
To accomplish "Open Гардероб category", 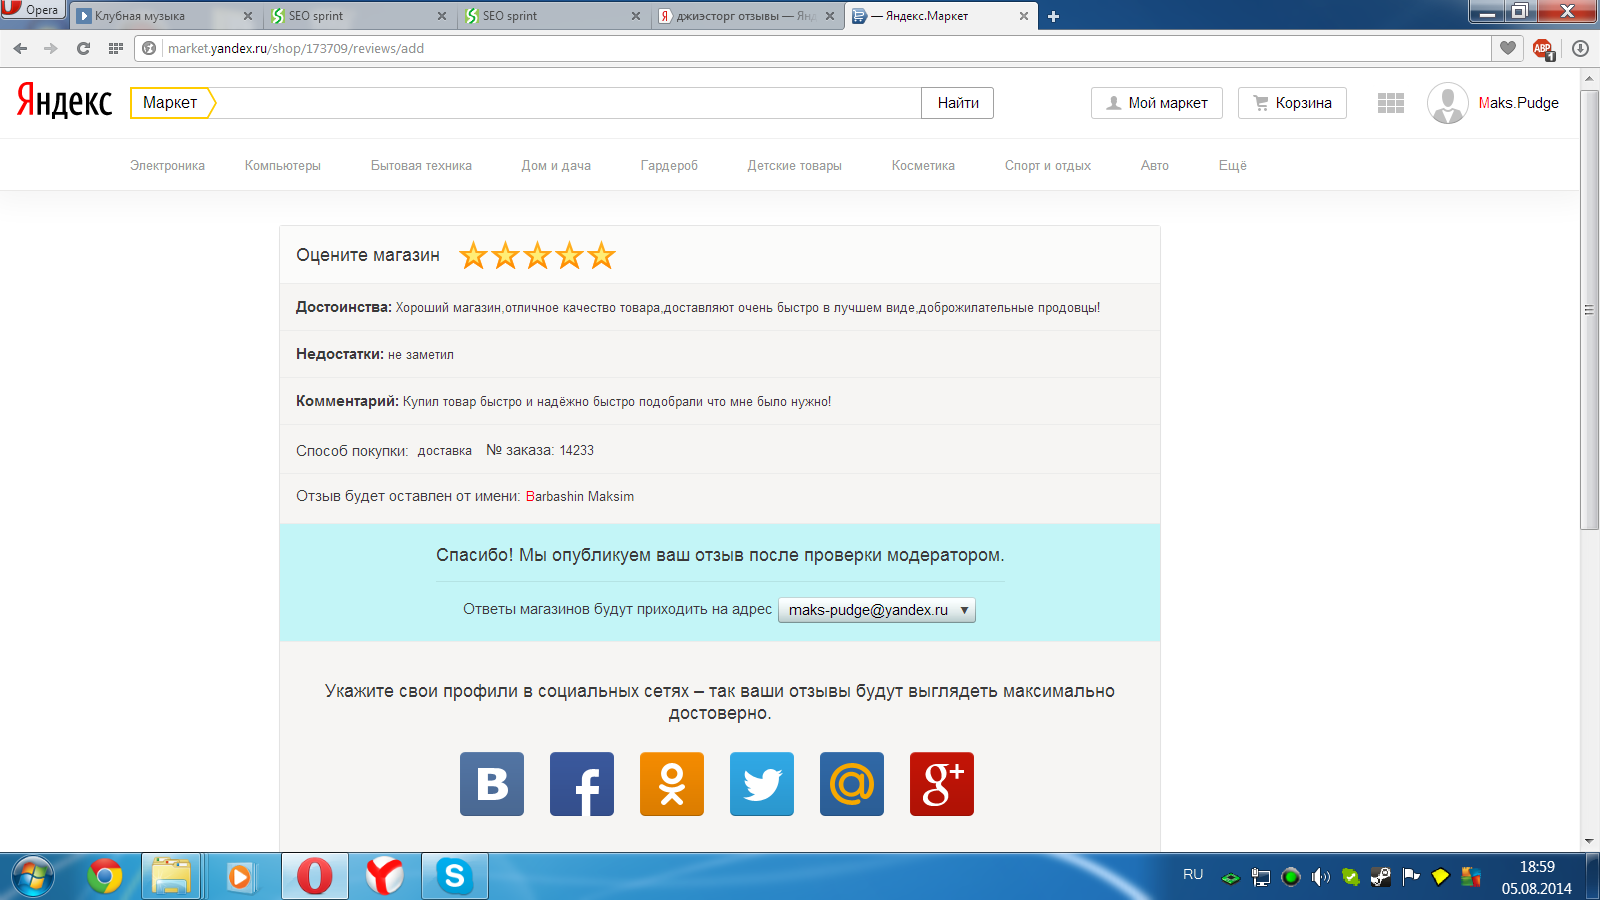I will [x=669, y=166].
